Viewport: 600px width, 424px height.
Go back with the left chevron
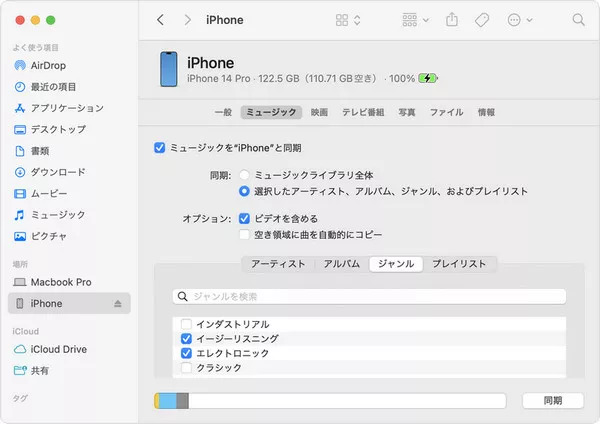click(x=160, y=20)
